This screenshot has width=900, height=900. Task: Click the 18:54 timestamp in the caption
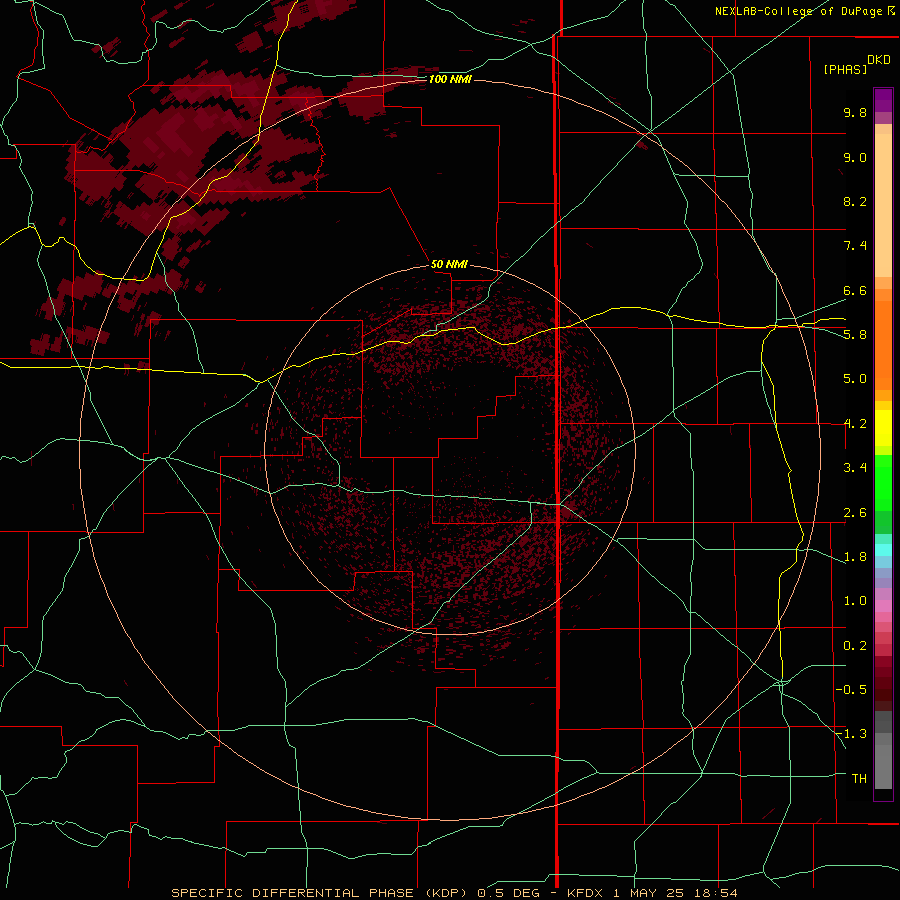[x=718, y=893]
